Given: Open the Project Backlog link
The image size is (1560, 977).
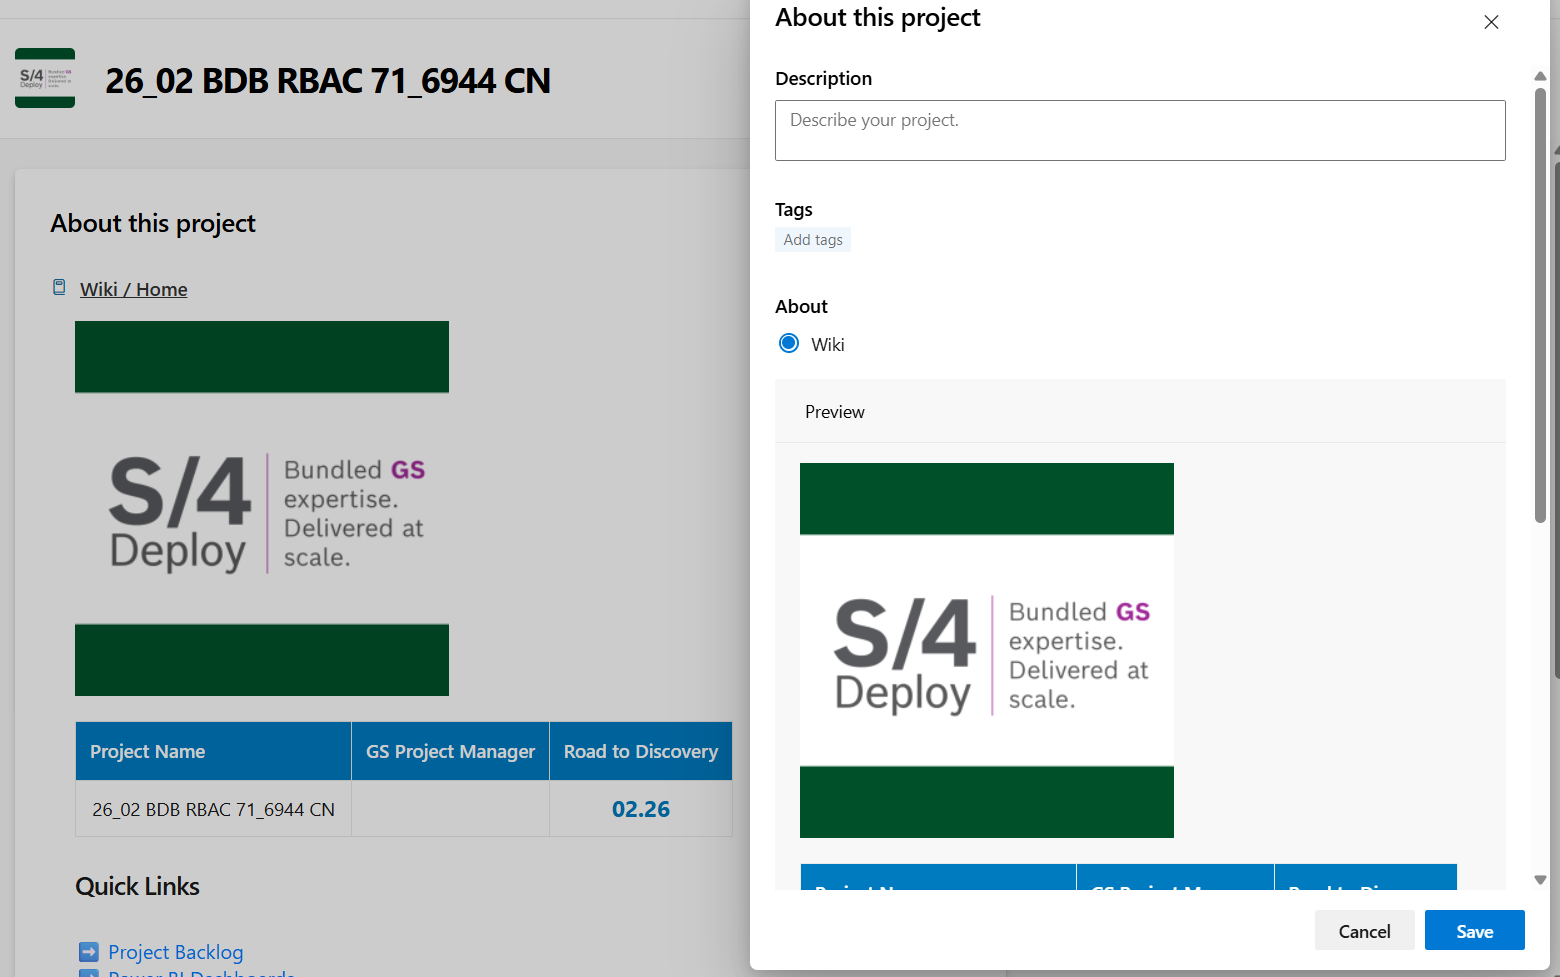Looking at the screenshot, I should pyautogui.click(x=176, y=952).
